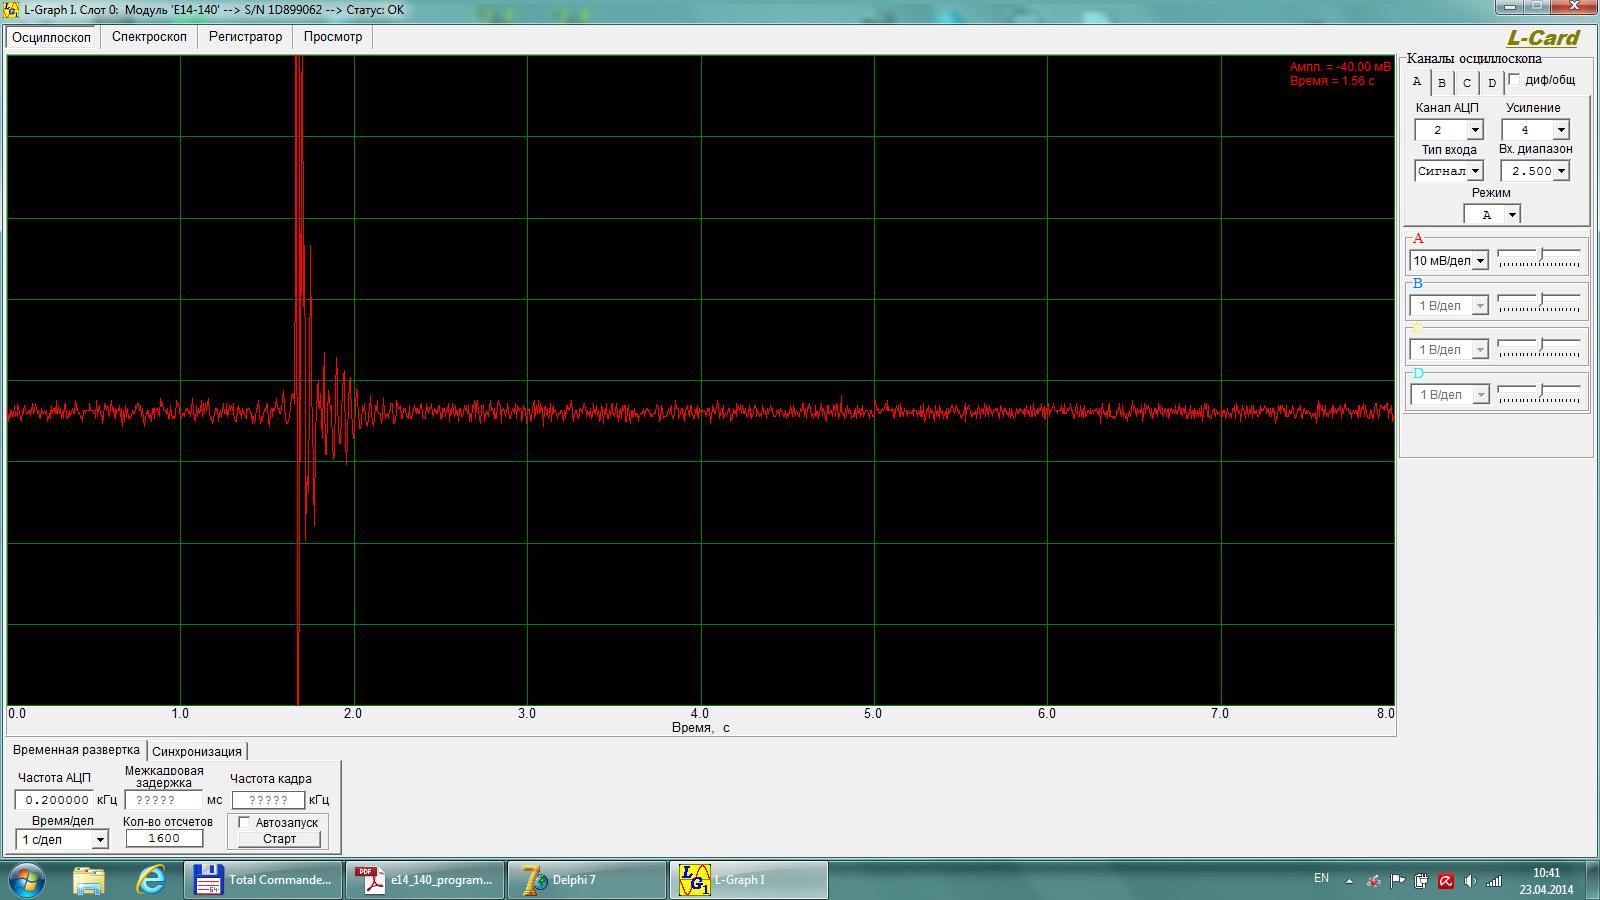Viewport: 1600px width, 900px height.
Task: Click the Время = 1.56 с readout
Action: 1332,81
